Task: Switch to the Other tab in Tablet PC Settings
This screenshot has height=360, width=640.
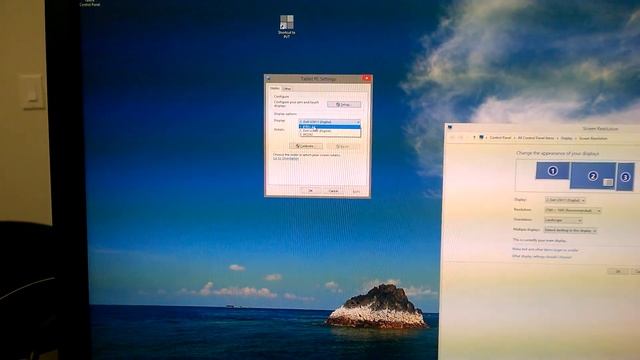Action: click(287, 89)
